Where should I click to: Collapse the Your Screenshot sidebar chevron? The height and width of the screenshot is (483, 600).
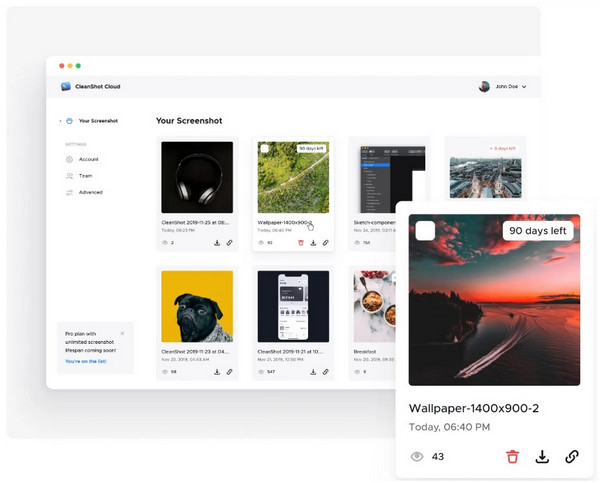click(59, 121)
